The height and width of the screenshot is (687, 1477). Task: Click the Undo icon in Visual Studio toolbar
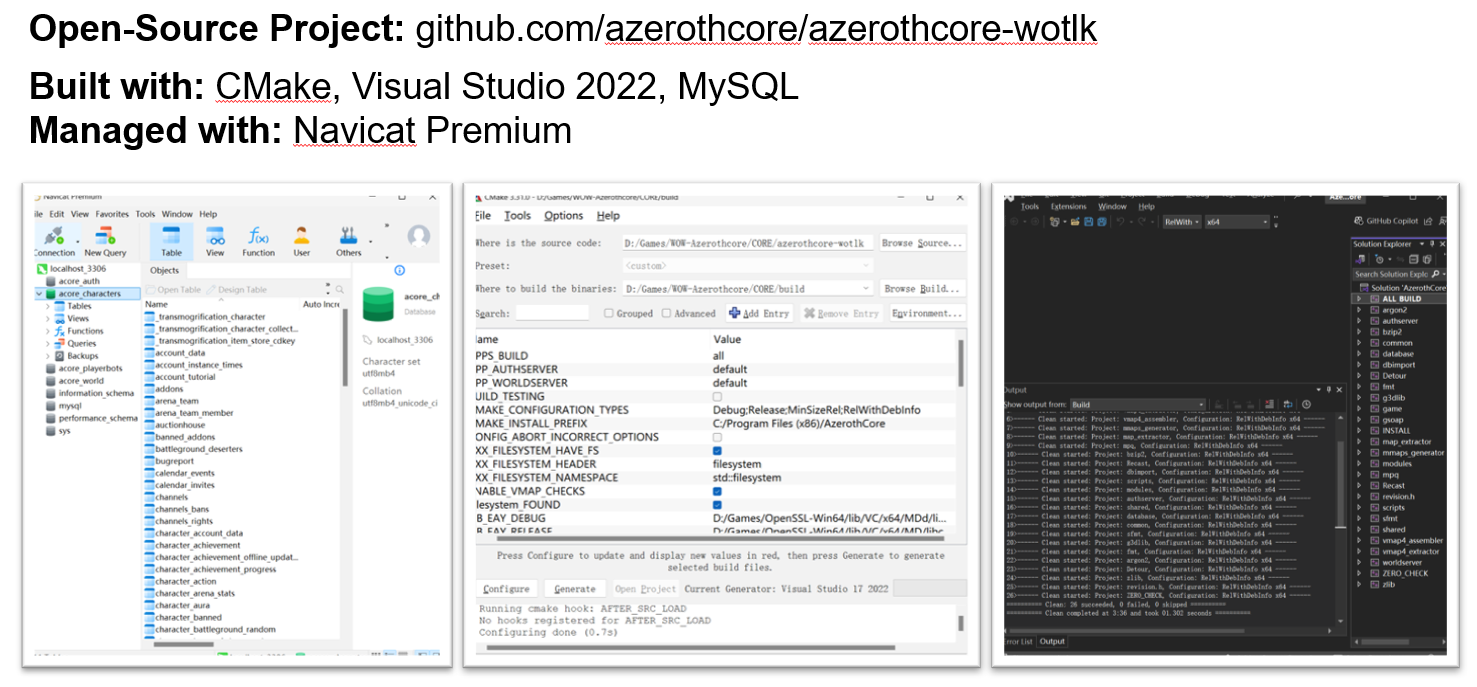click(x=1121, y=222)
